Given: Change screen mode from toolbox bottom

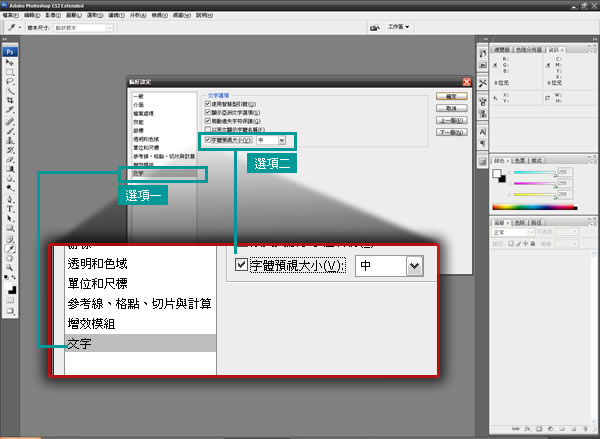Looking at the screenshot, I should [x=10, y=311].
